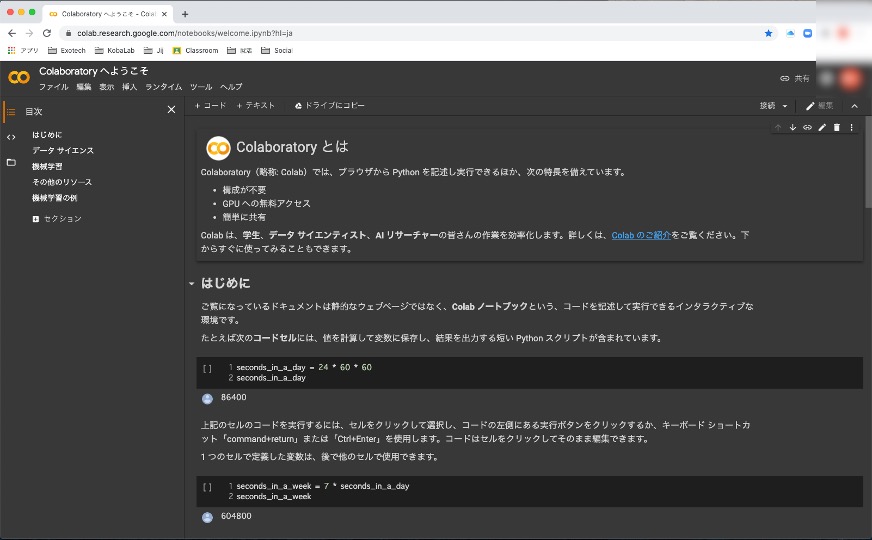Click inside the seconds_in_a_week code line

[323, 486]
